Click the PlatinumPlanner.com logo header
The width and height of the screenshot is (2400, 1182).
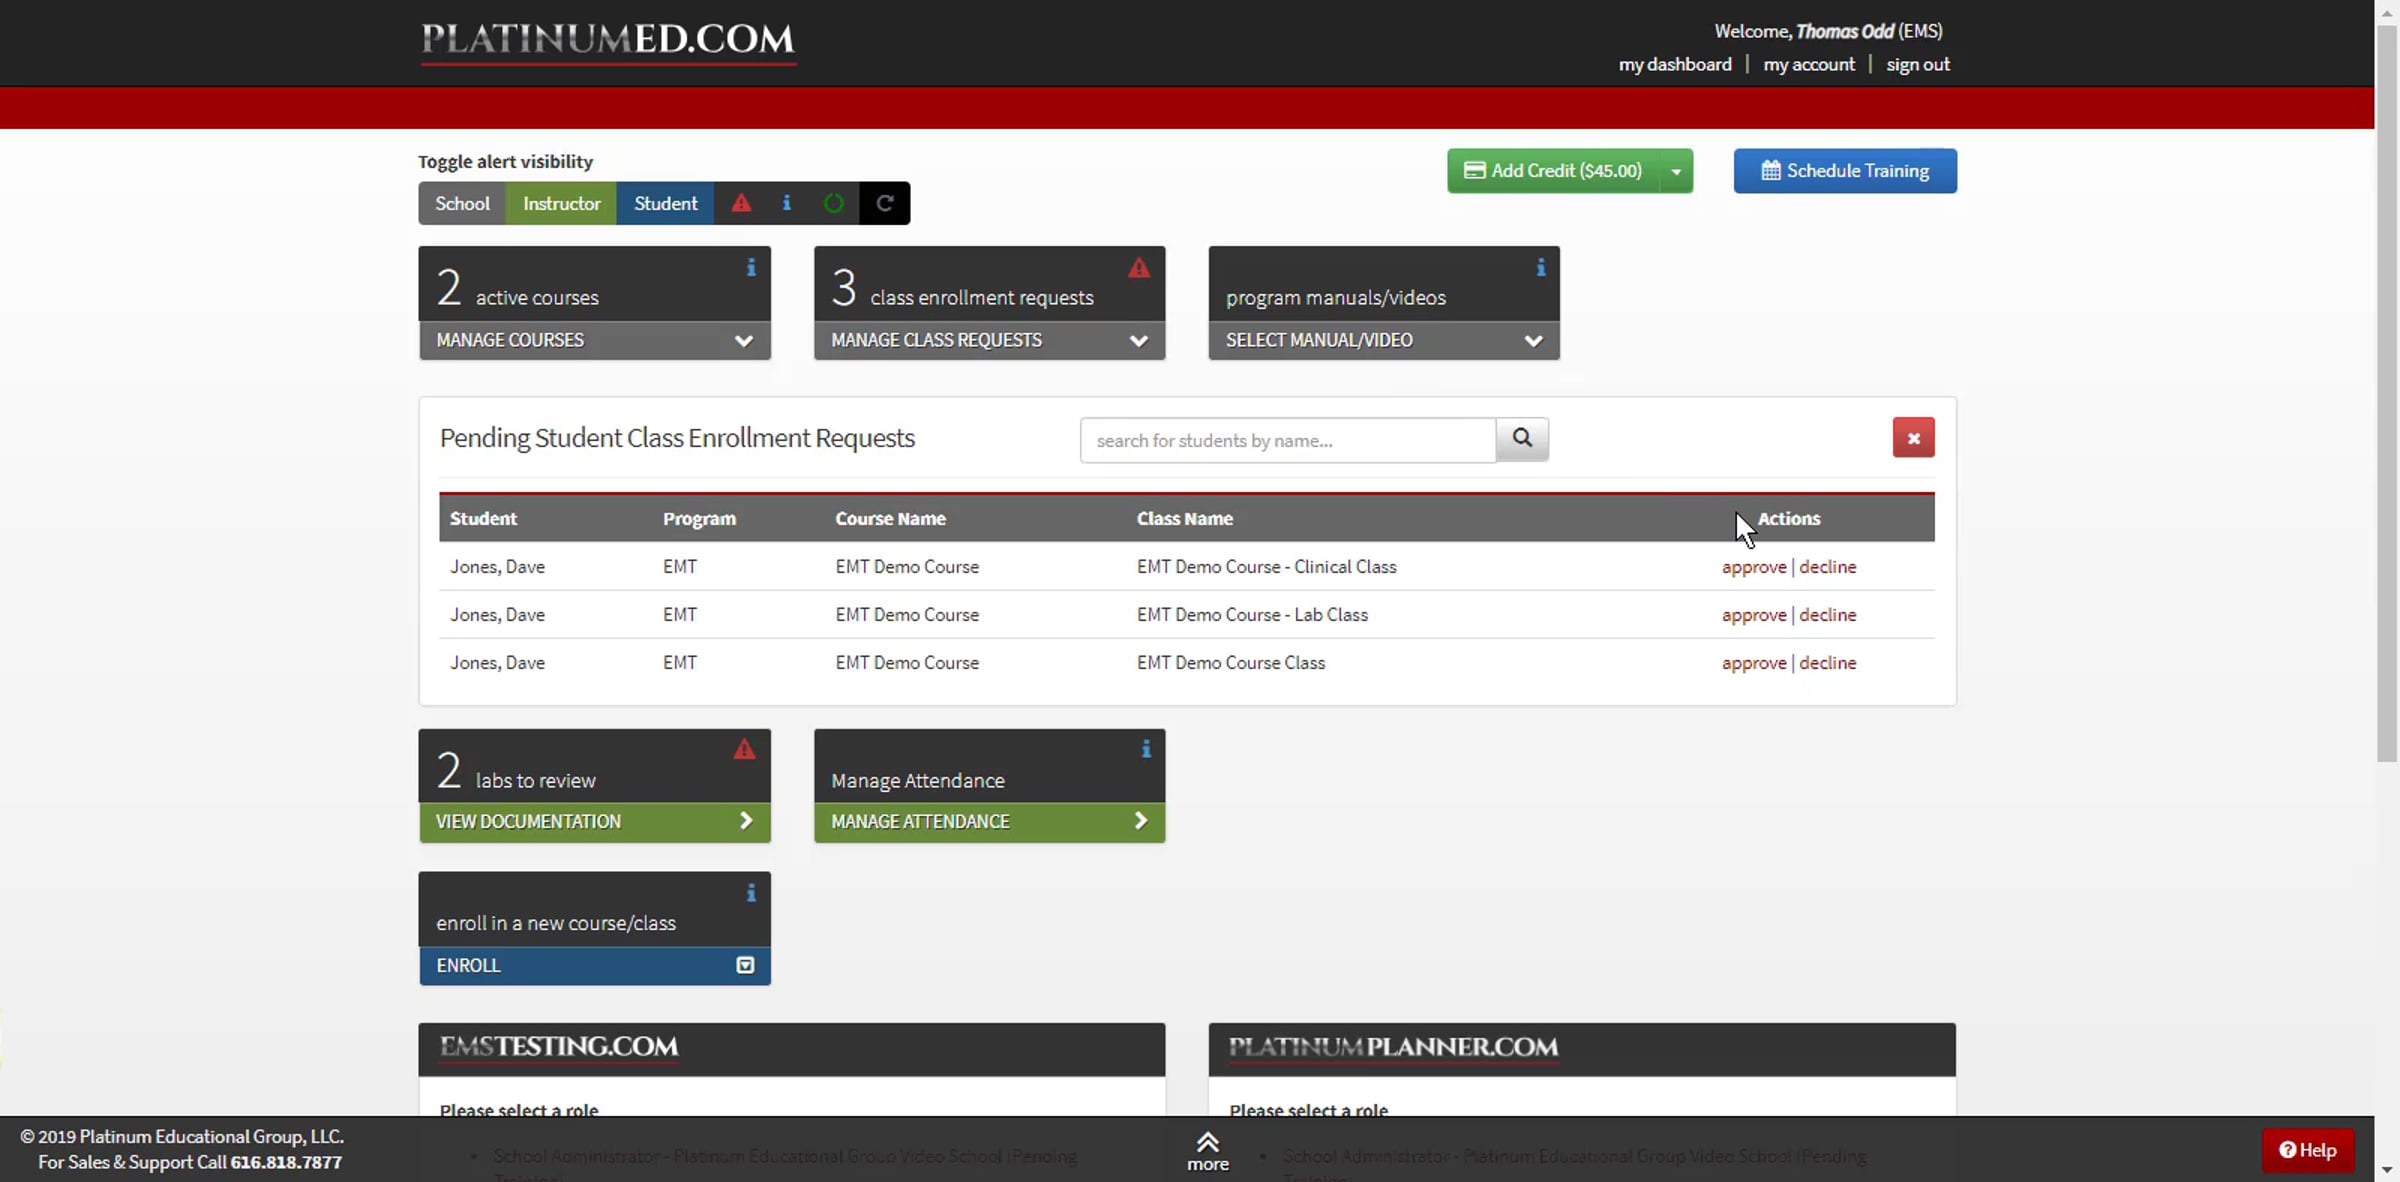[x=1393, y=1047]
